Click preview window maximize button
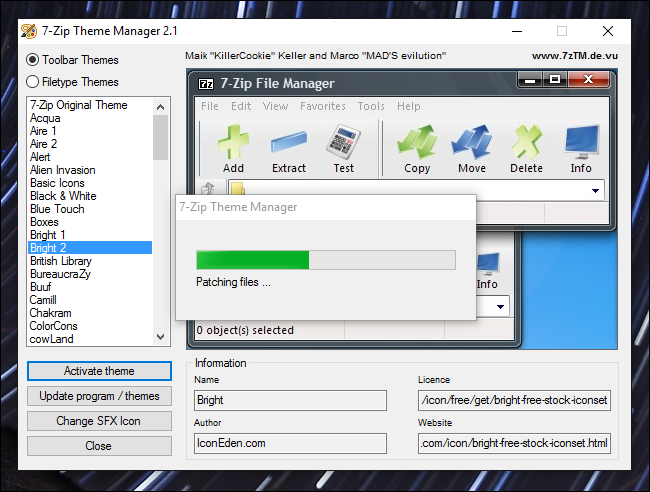650x492 pixels. 555,80
